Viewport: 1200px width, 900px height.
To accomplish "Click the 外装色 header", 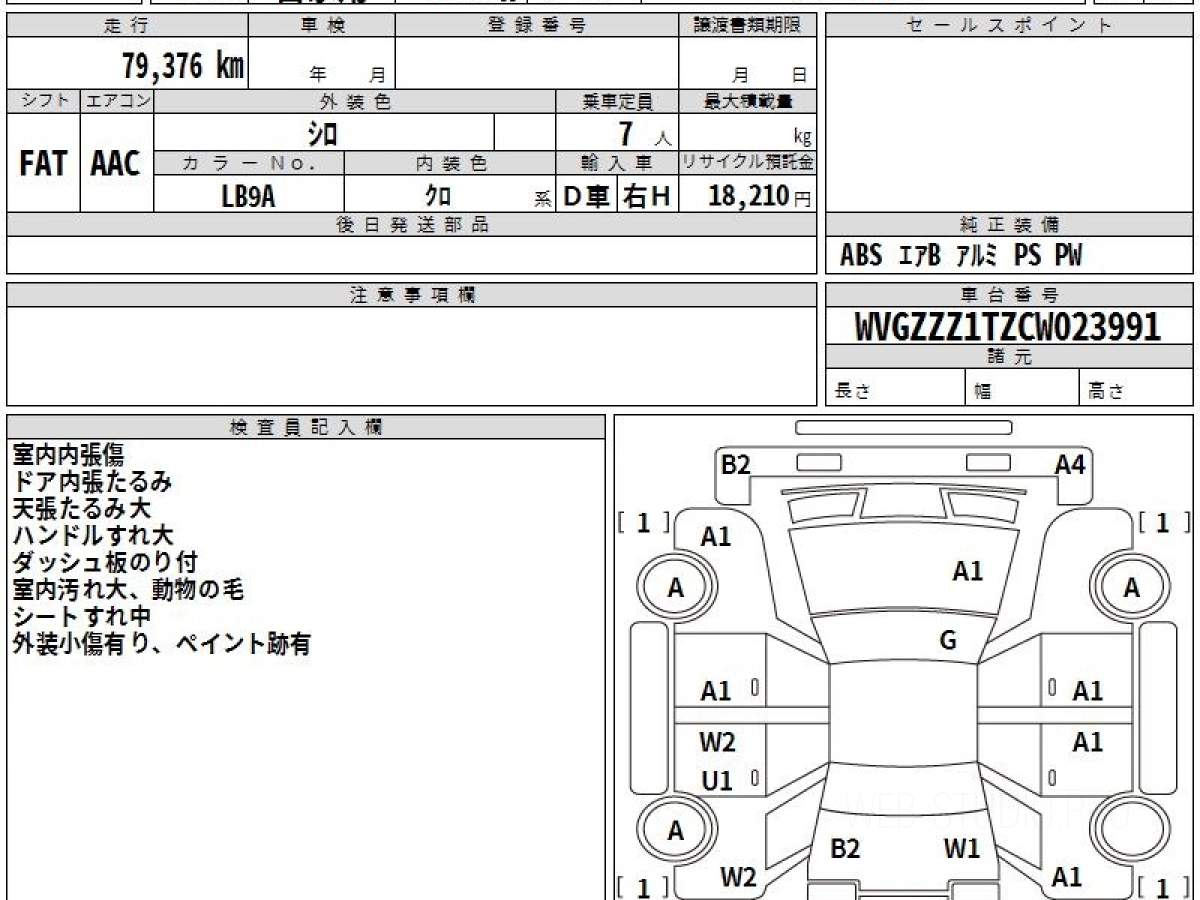I will point(355,101).
